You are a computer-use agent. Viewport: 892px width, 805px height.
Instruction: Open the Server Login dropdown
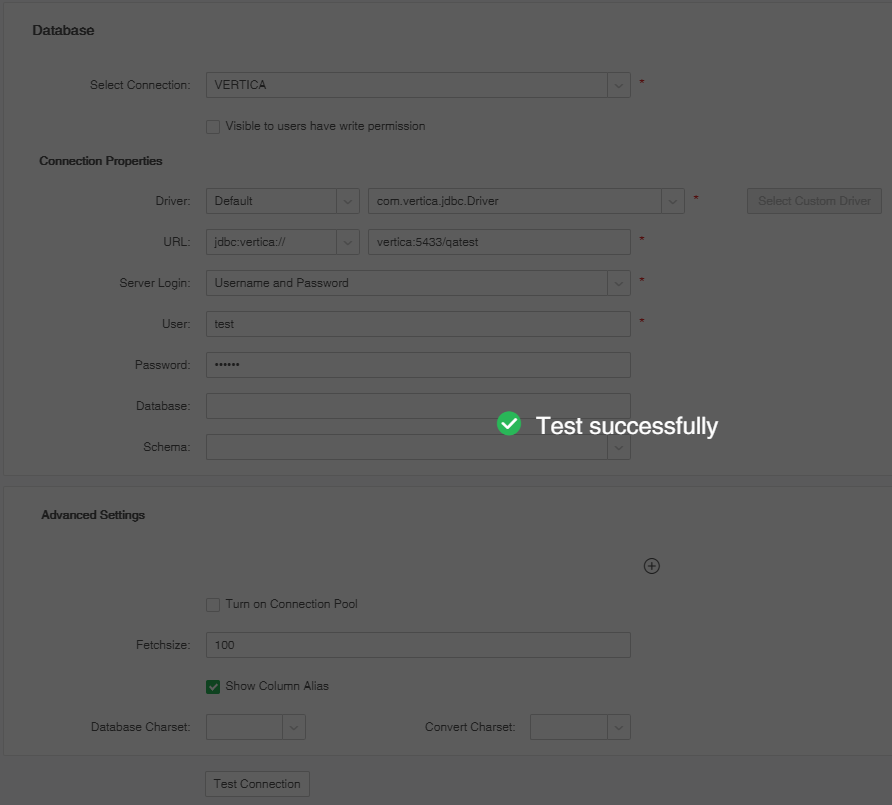618,283
